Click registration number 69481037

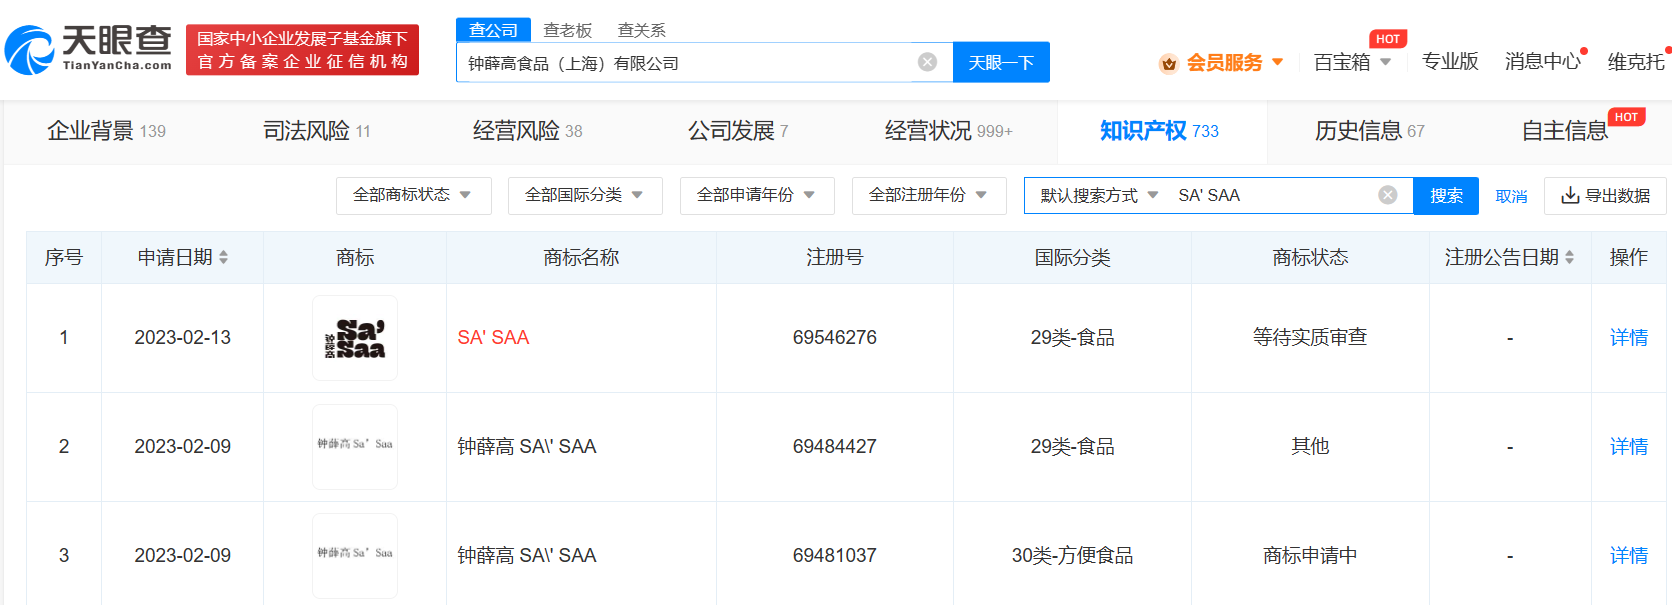pos(835,555)
